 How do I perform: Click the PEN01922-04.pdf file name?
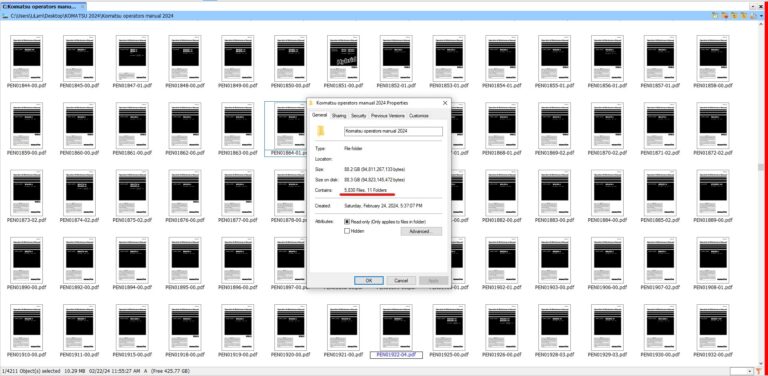tap(396, 354)
